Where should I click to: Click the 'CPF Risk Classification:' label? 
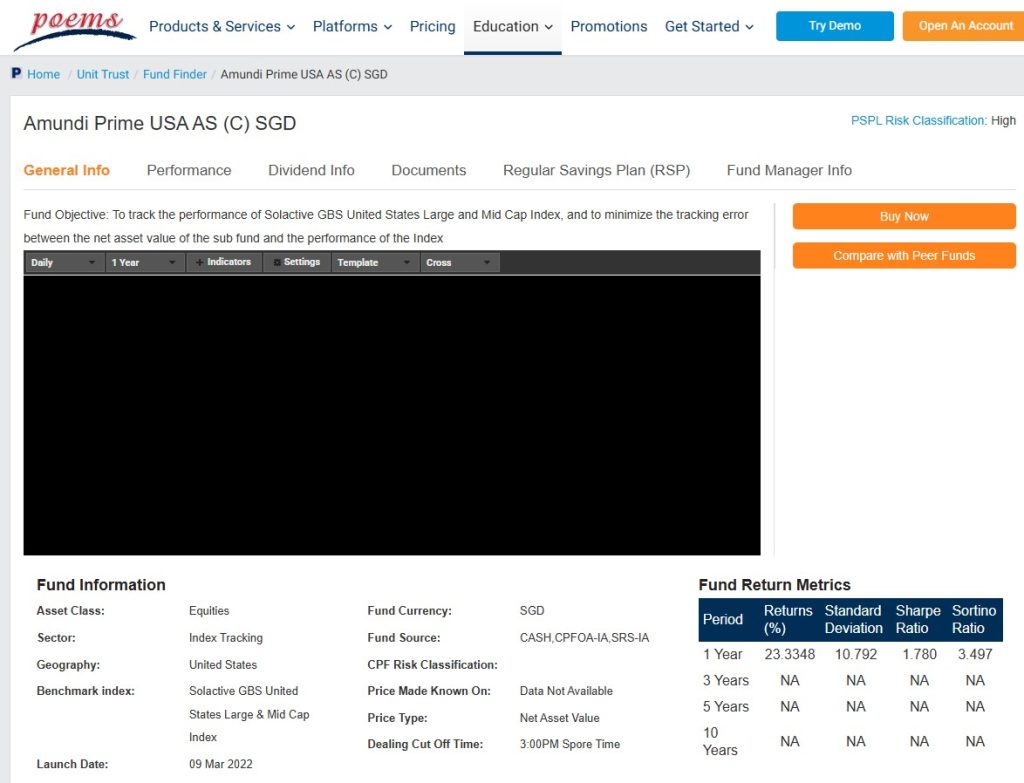click(x=432, y=665)
